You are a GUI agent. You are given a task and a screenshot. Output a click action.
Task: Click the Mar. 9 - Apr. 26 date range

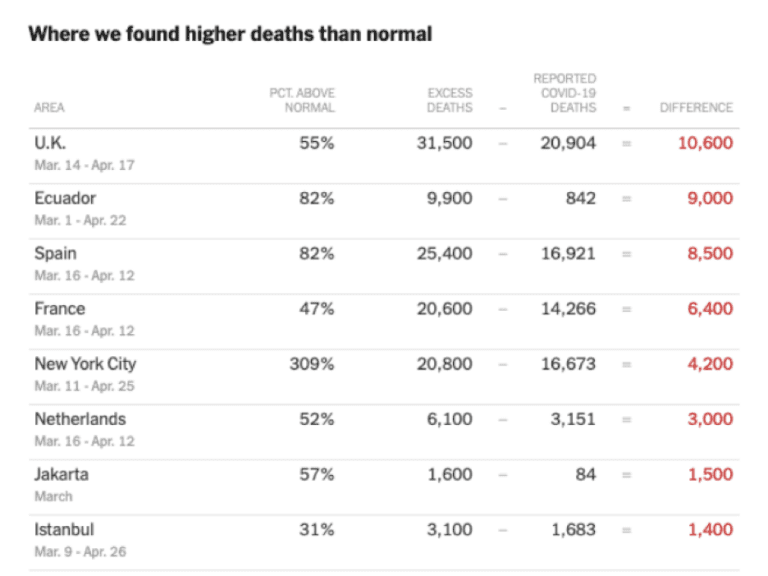80,552
